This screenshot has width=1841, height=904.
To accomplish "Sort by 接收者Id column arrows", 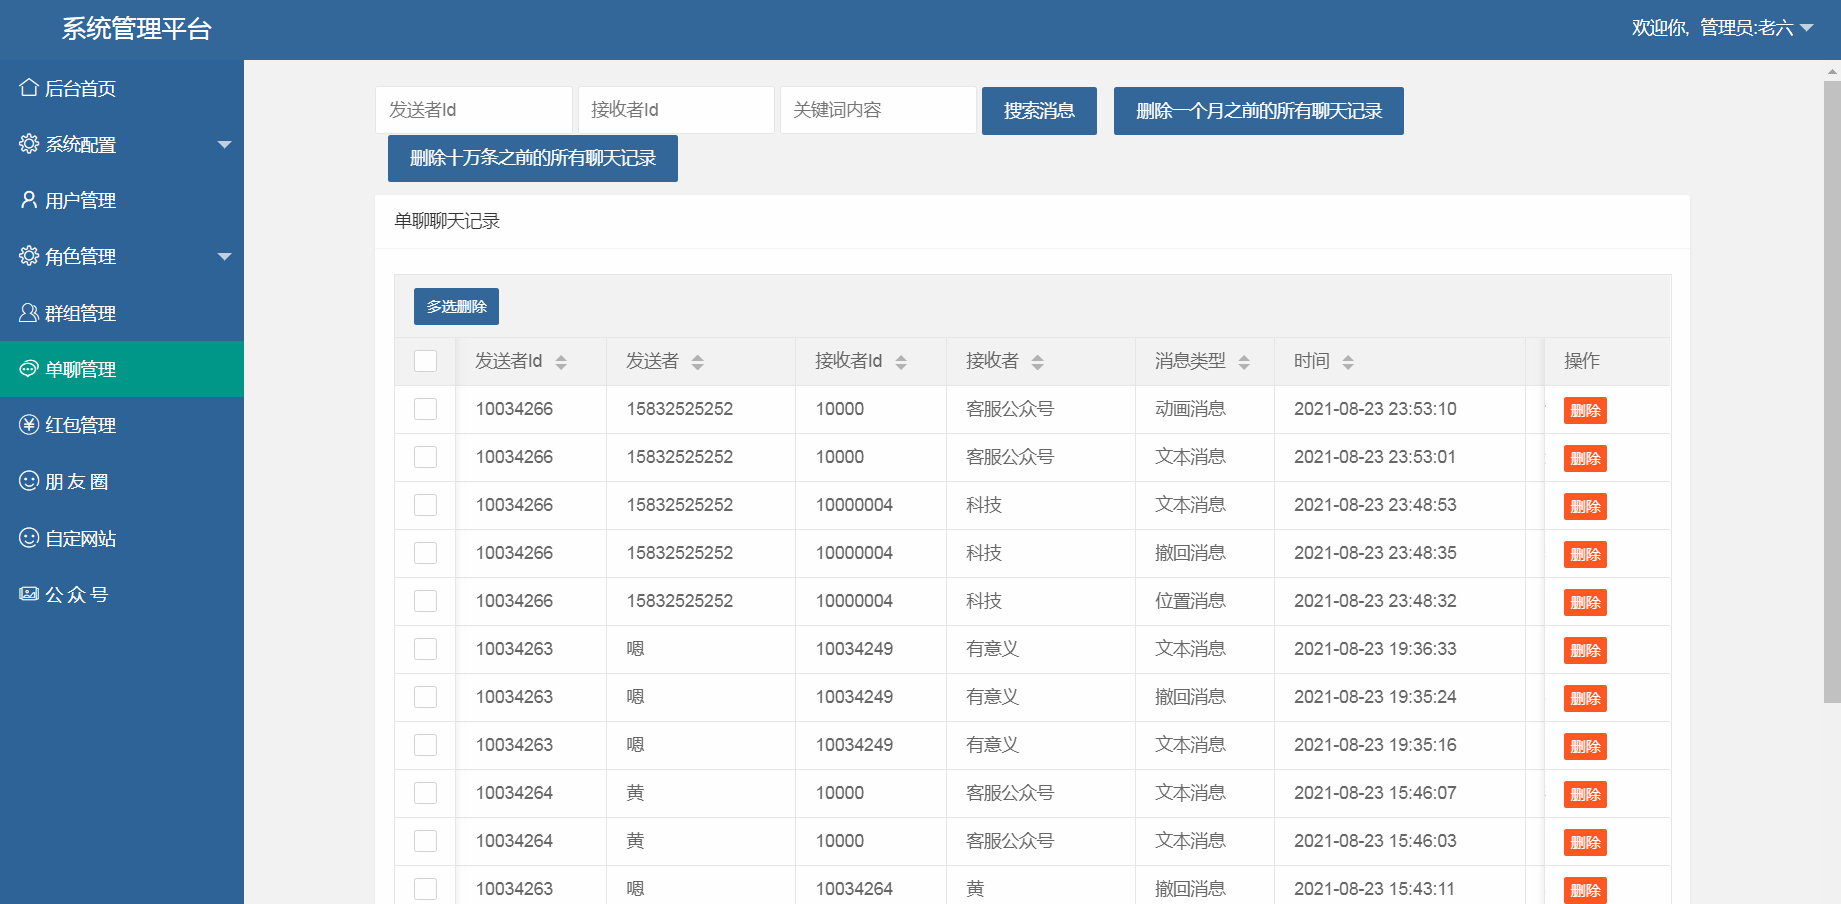I will coord(901,362).
